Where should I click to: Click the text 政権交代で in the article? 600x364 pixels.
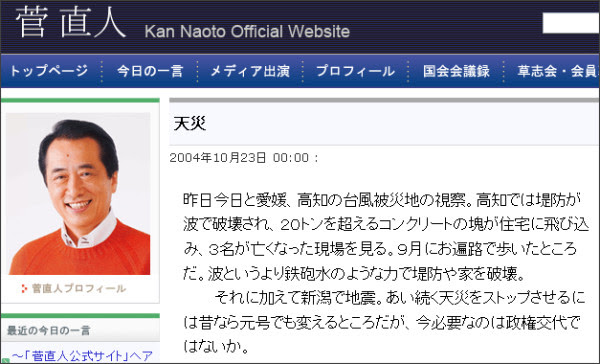click(543, 322)
